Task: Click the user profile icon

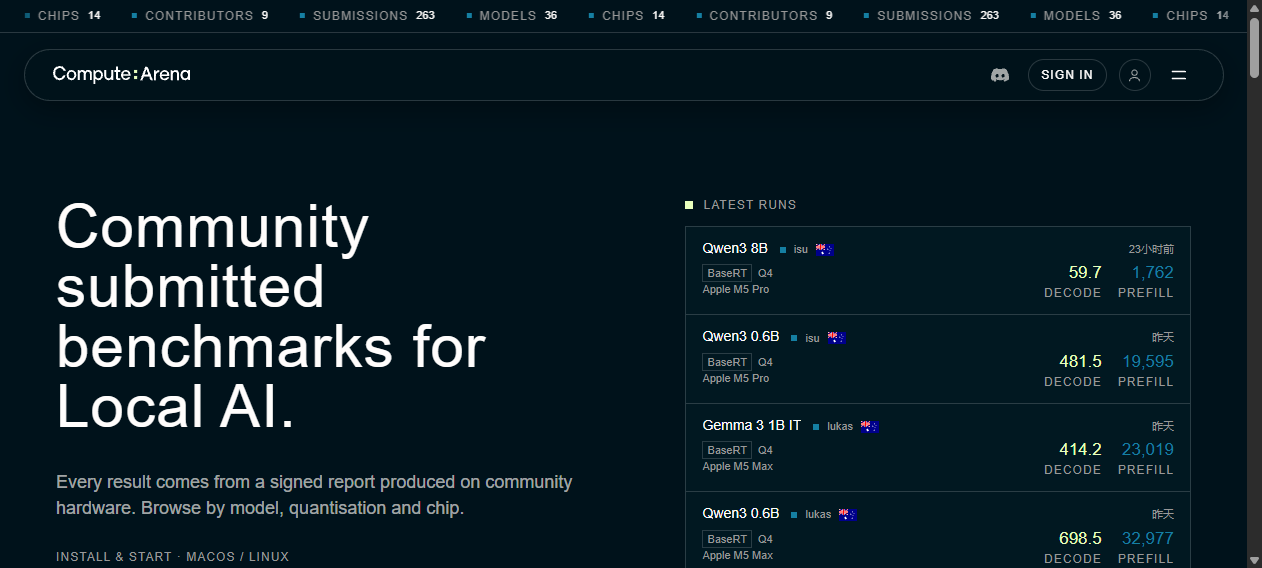Action: pyautogui.click(x=1135, y=75)
